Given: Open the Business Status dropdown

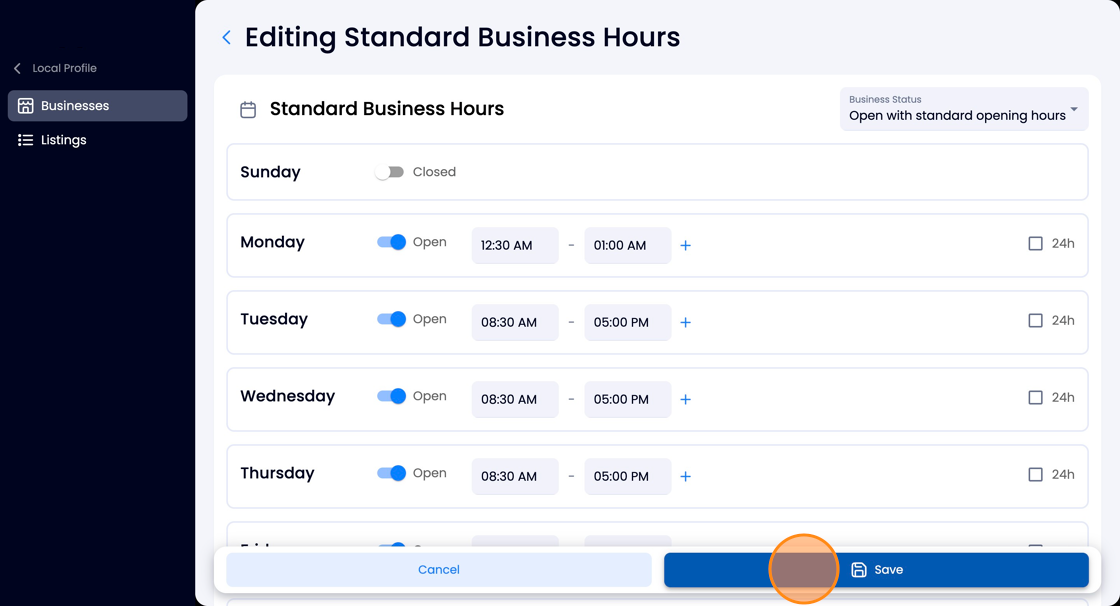Looking at the screenshot, I should point(964,109).
